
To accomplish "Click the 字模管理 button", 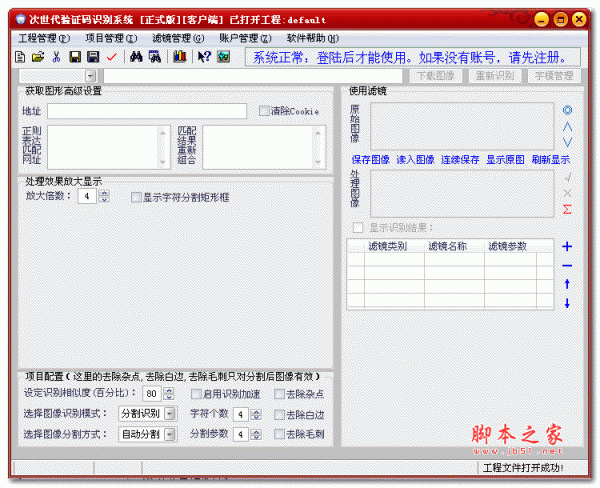I will (x=554, y=76).
